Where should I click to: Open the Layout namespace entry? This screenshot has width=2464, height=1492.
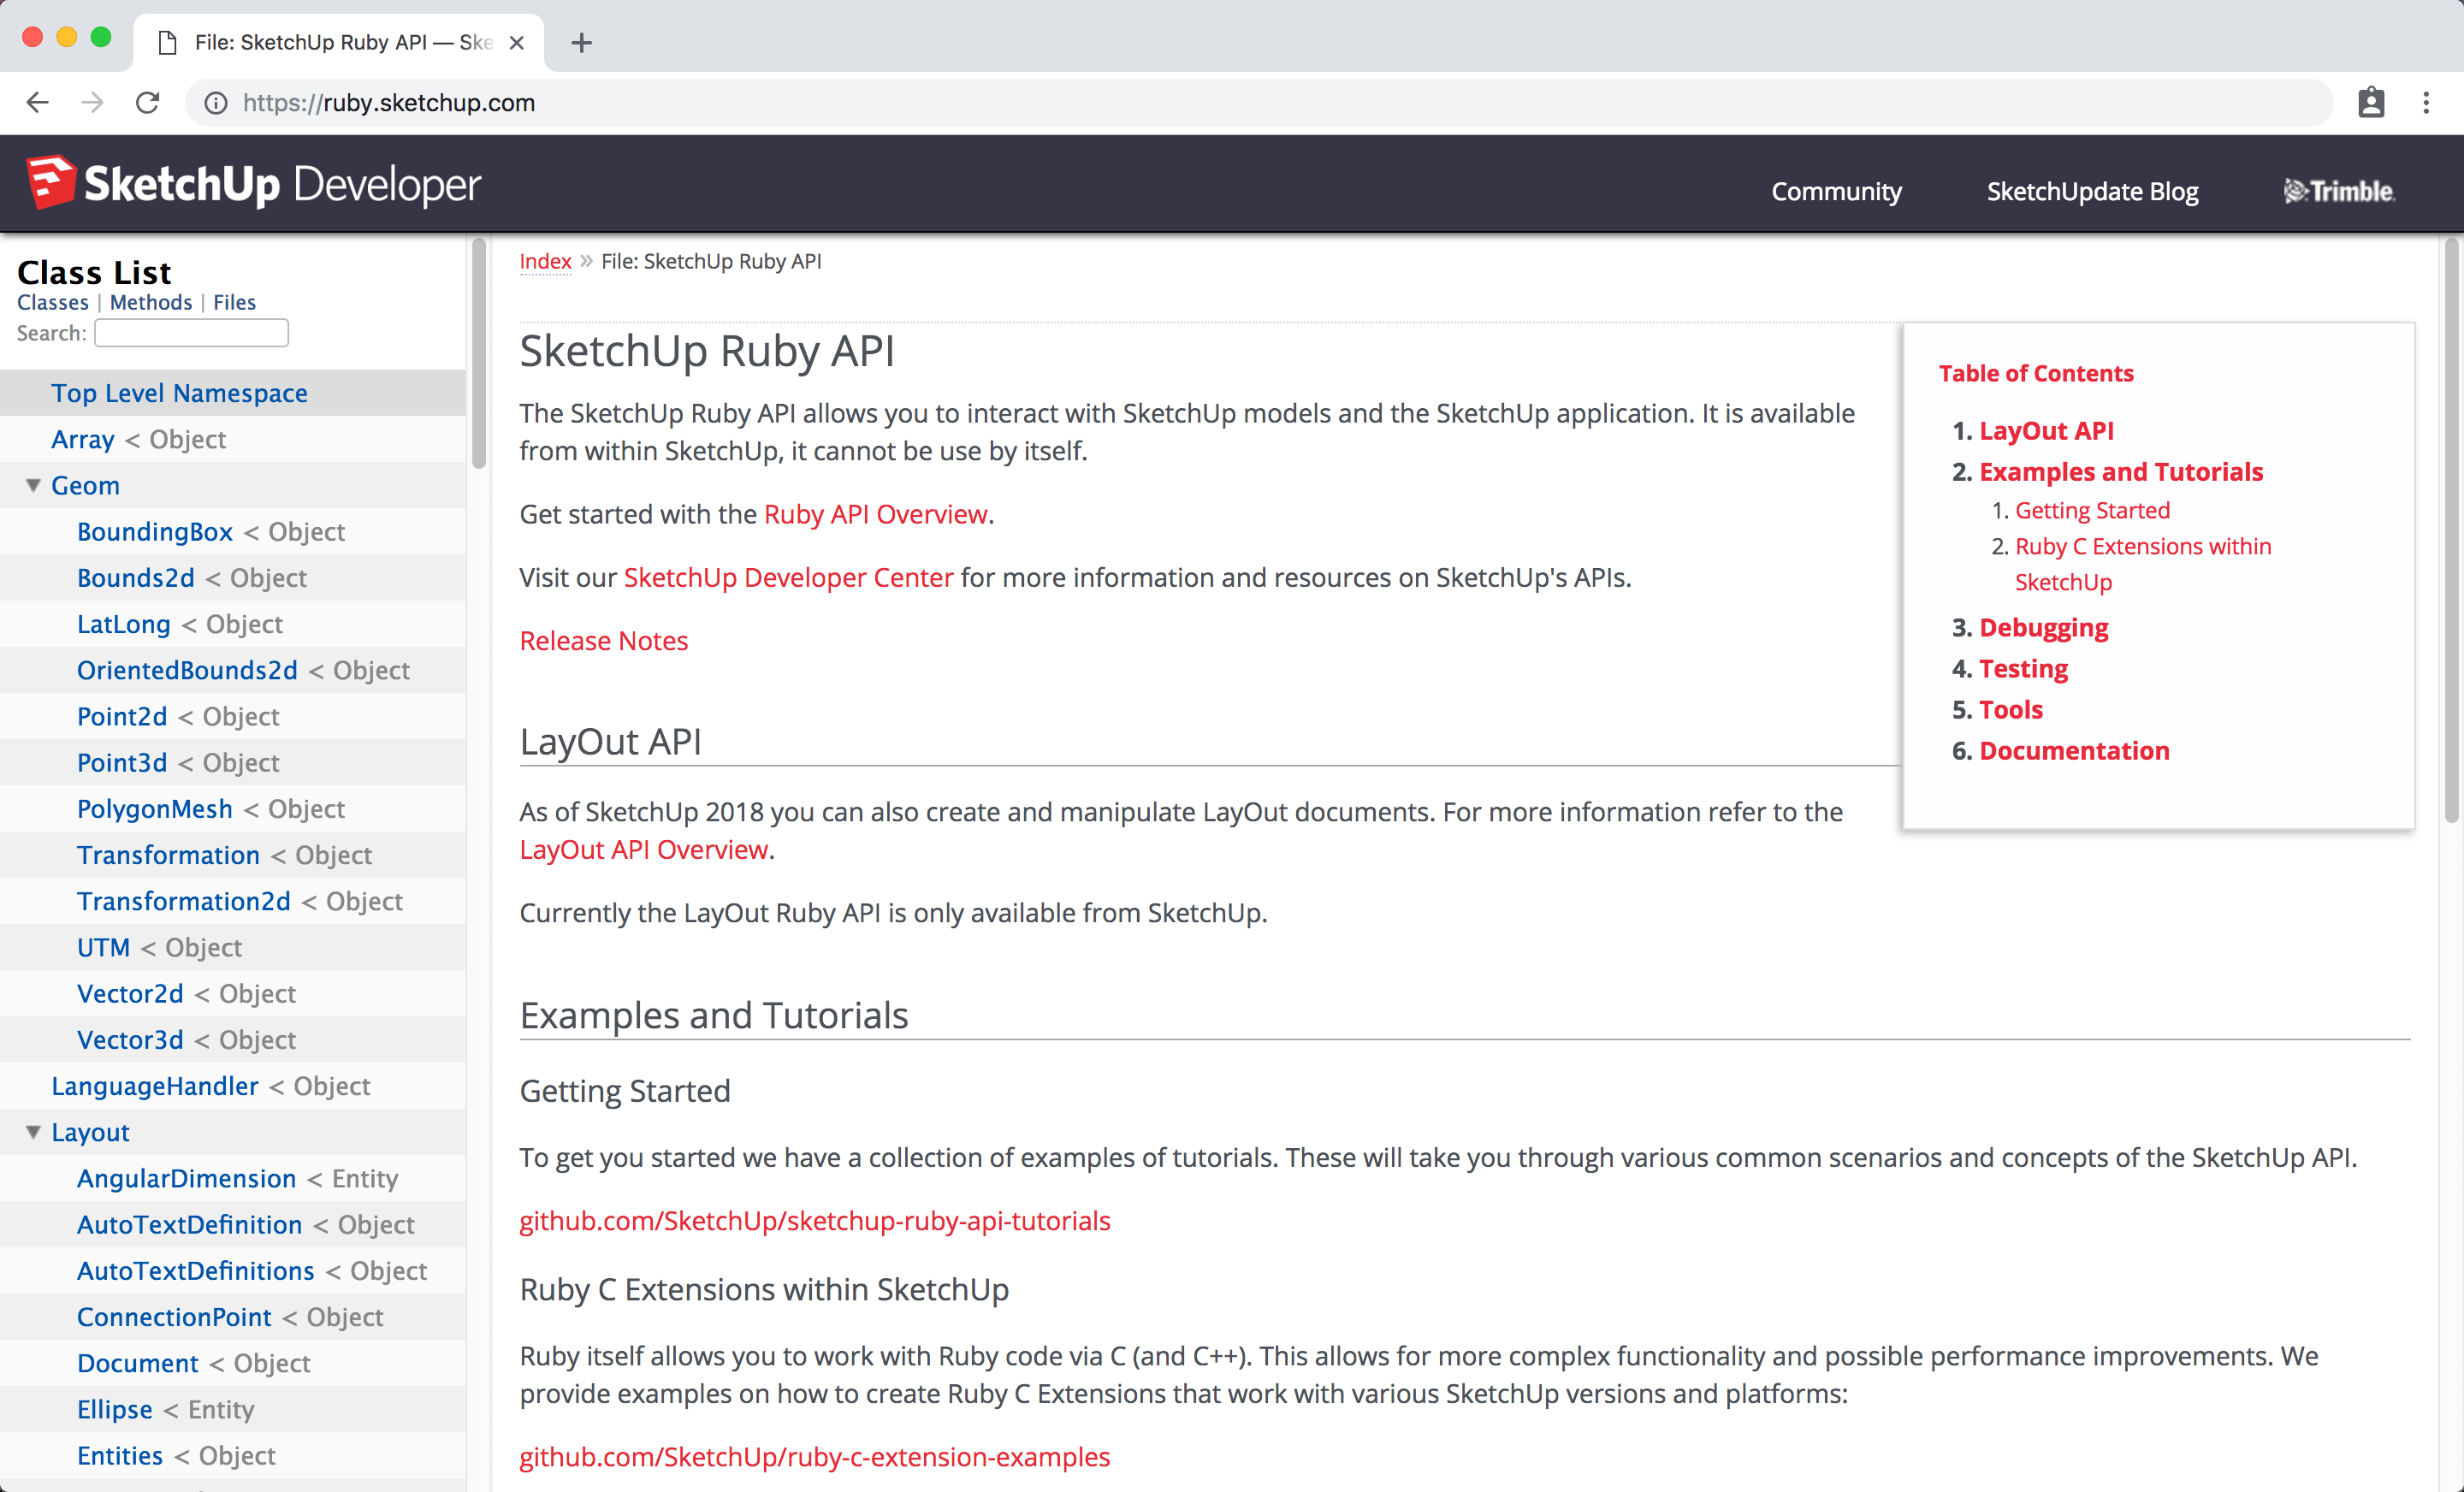point(90,1132)
